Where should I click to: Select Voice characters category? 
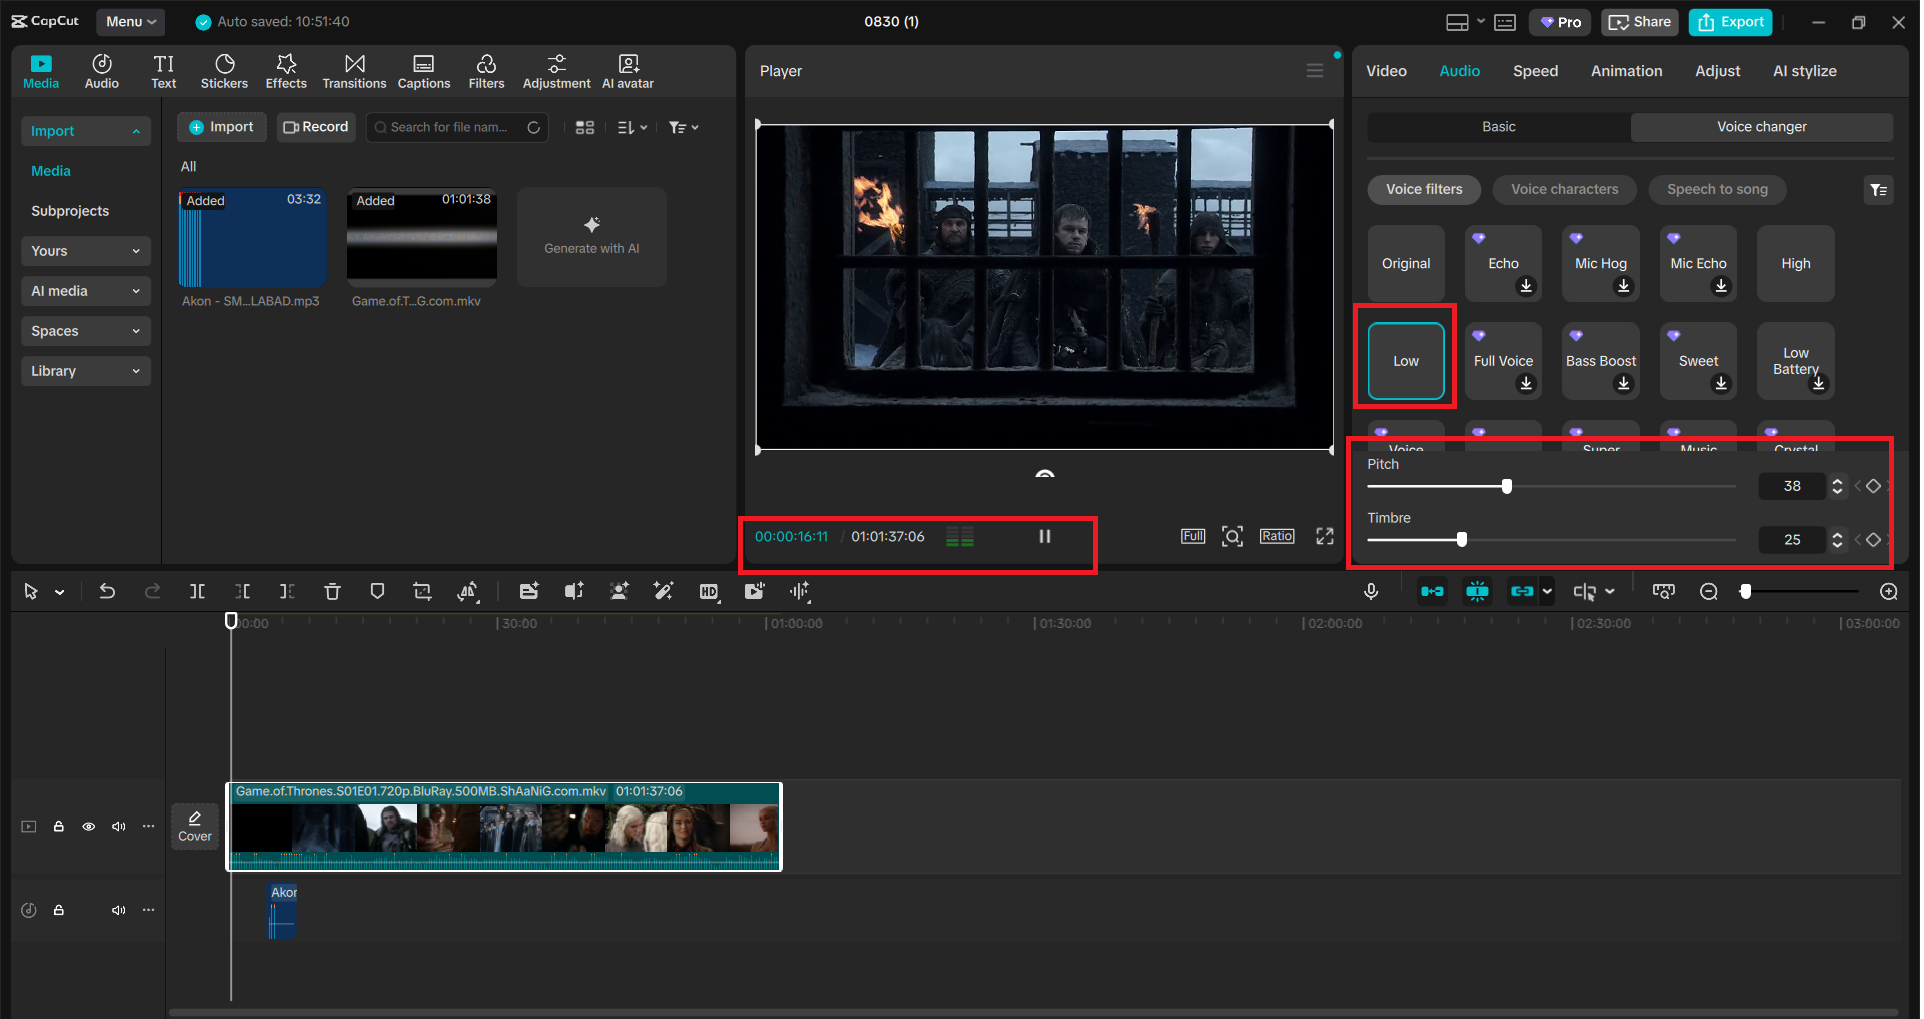[x=1564, y=190]
